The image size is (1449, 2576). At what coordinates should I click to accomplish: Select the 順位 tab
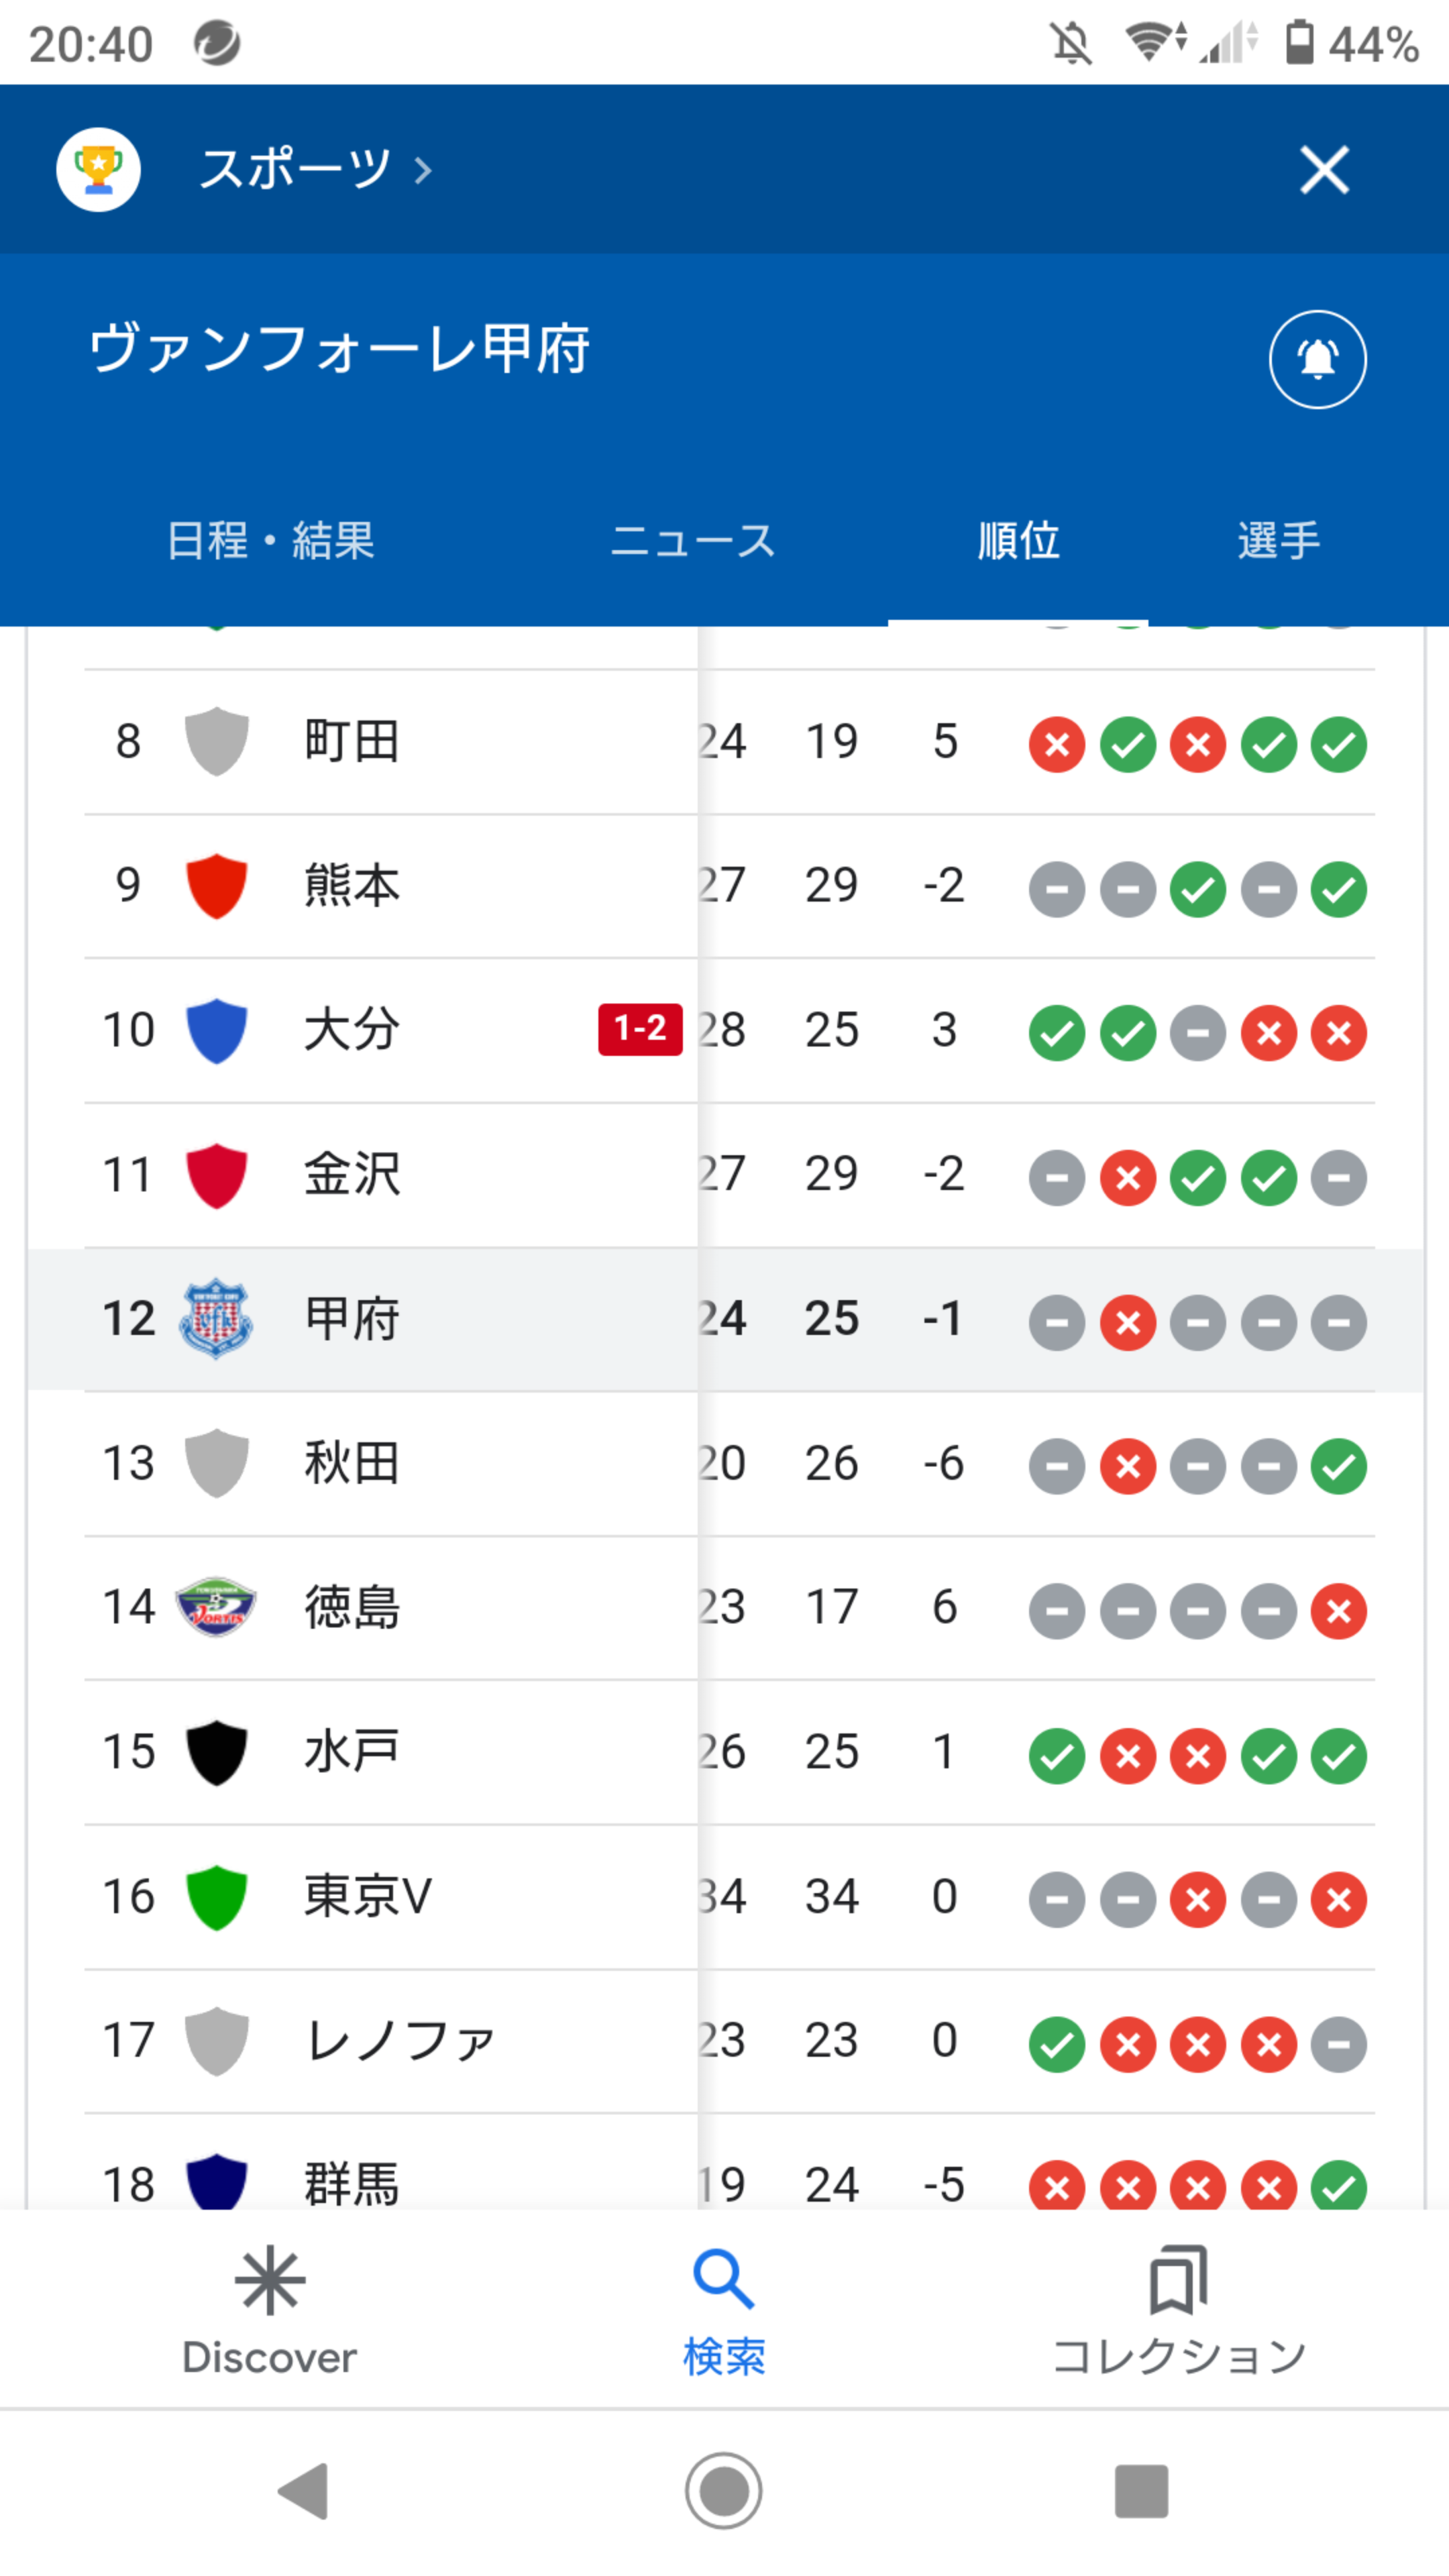pos(1018,540)
